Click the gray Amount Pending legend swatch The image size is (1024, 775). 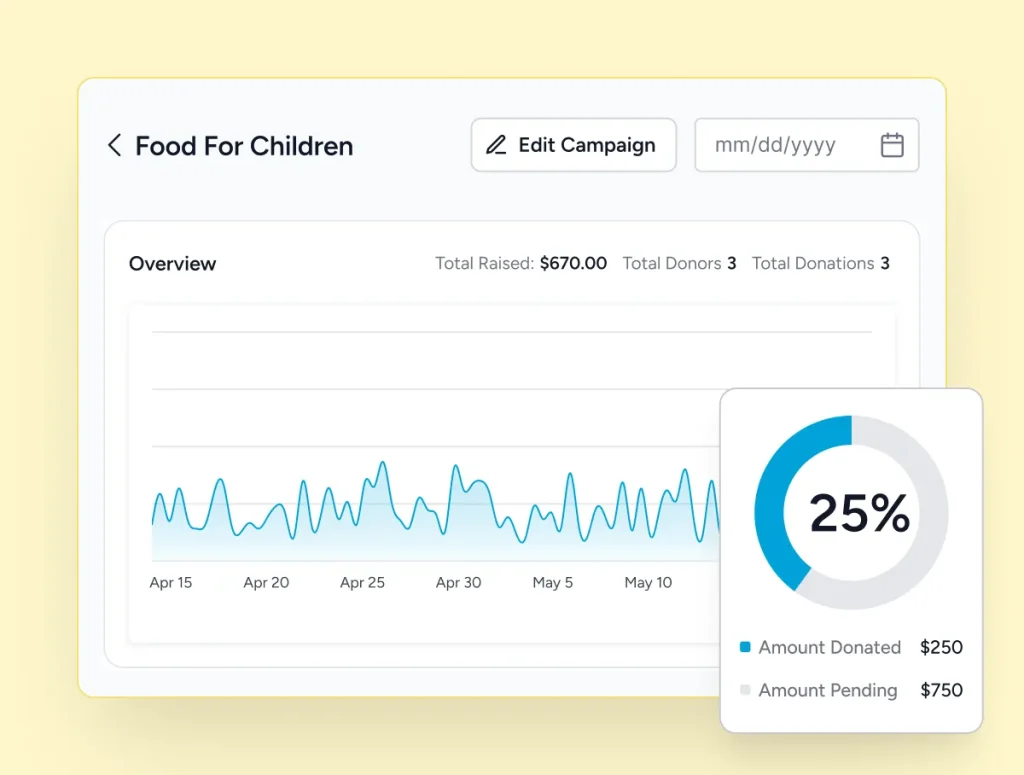pos(745,689)
